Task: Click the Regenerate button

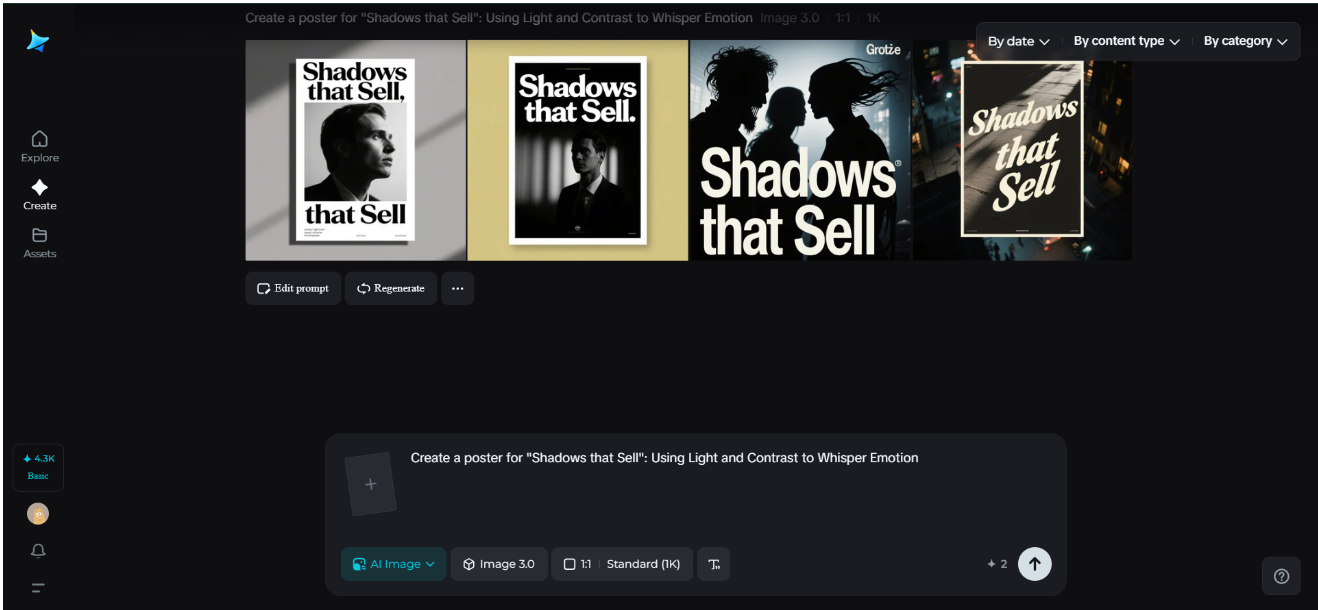Action: pyautogui.click(x=391, y=288)
